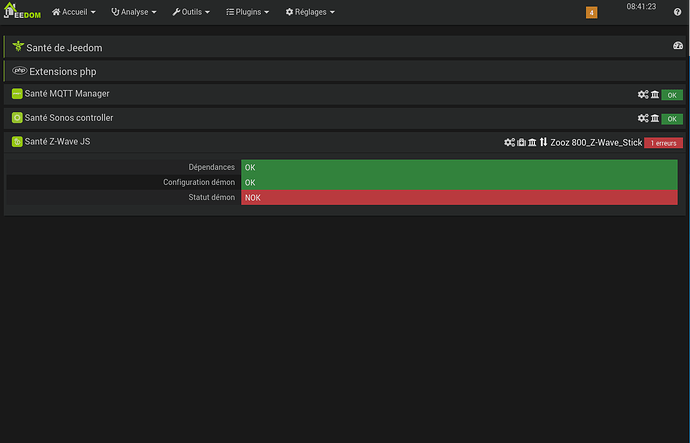Image resolution: width=690 pixels, height=443 pixels.
Task: Open the Outils menu
Action: click(x=191, y=12)
